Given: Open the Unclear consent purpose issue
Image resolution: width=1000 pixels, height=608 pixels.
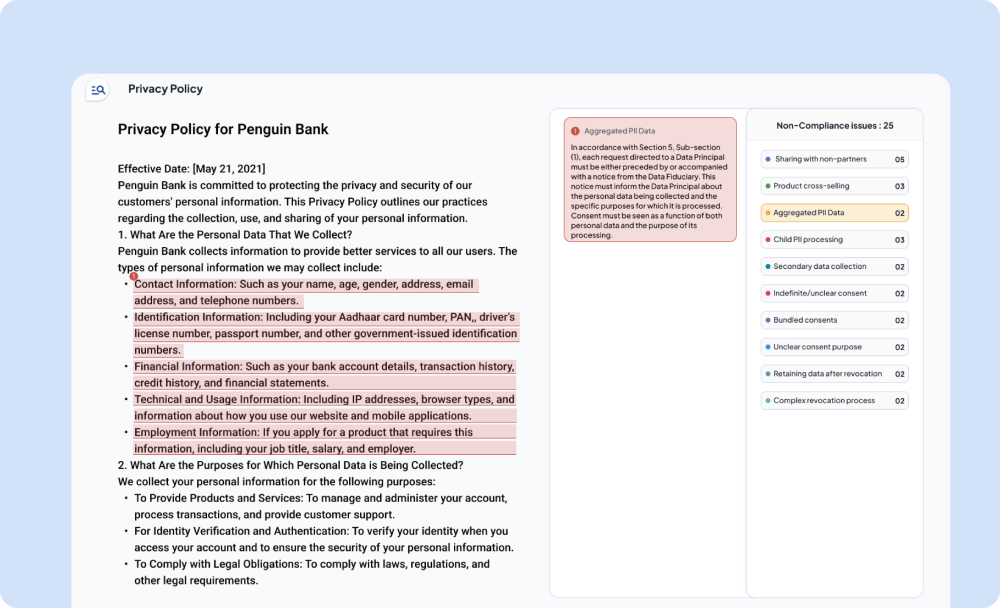Looking at the screenshot, I should (x=834, y=347).
